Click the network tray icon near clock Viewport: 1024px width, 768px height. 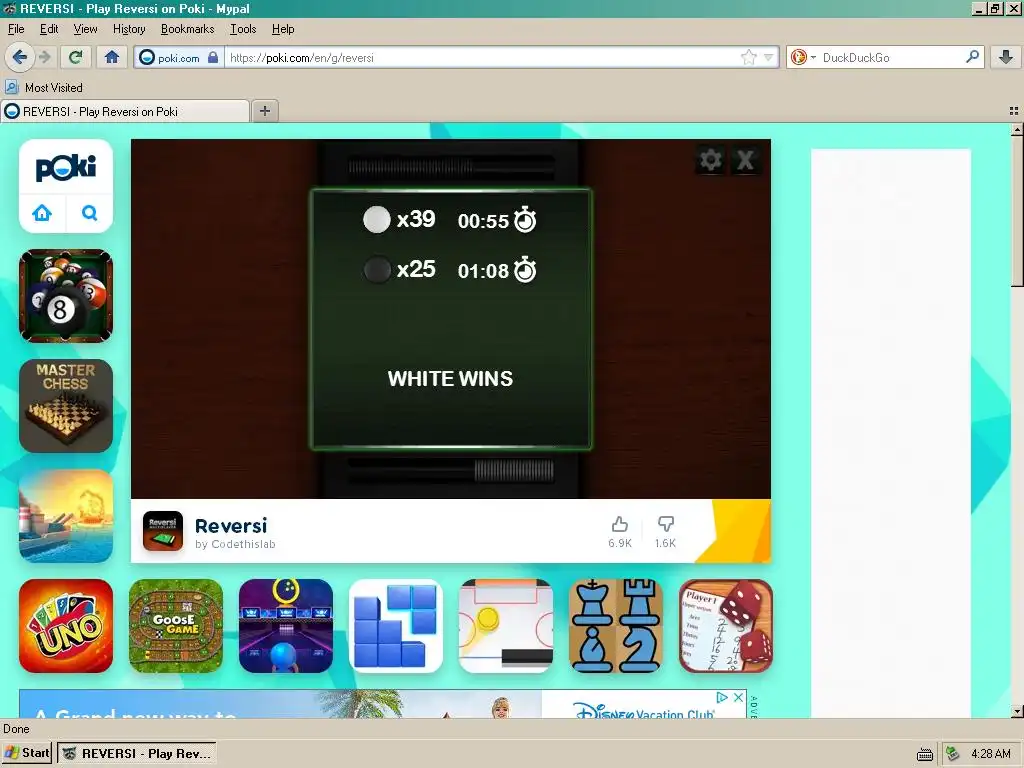coord(953,754)
